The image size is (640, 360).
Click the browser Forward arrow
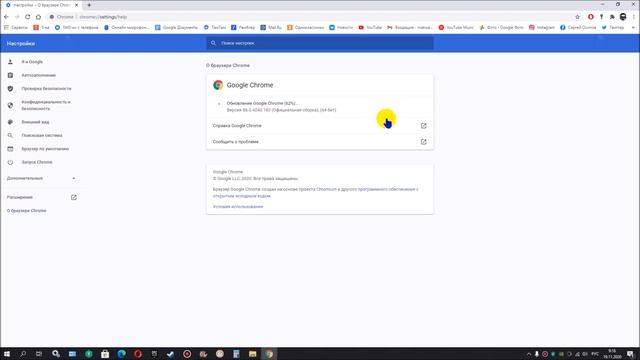tap(17, 17)
